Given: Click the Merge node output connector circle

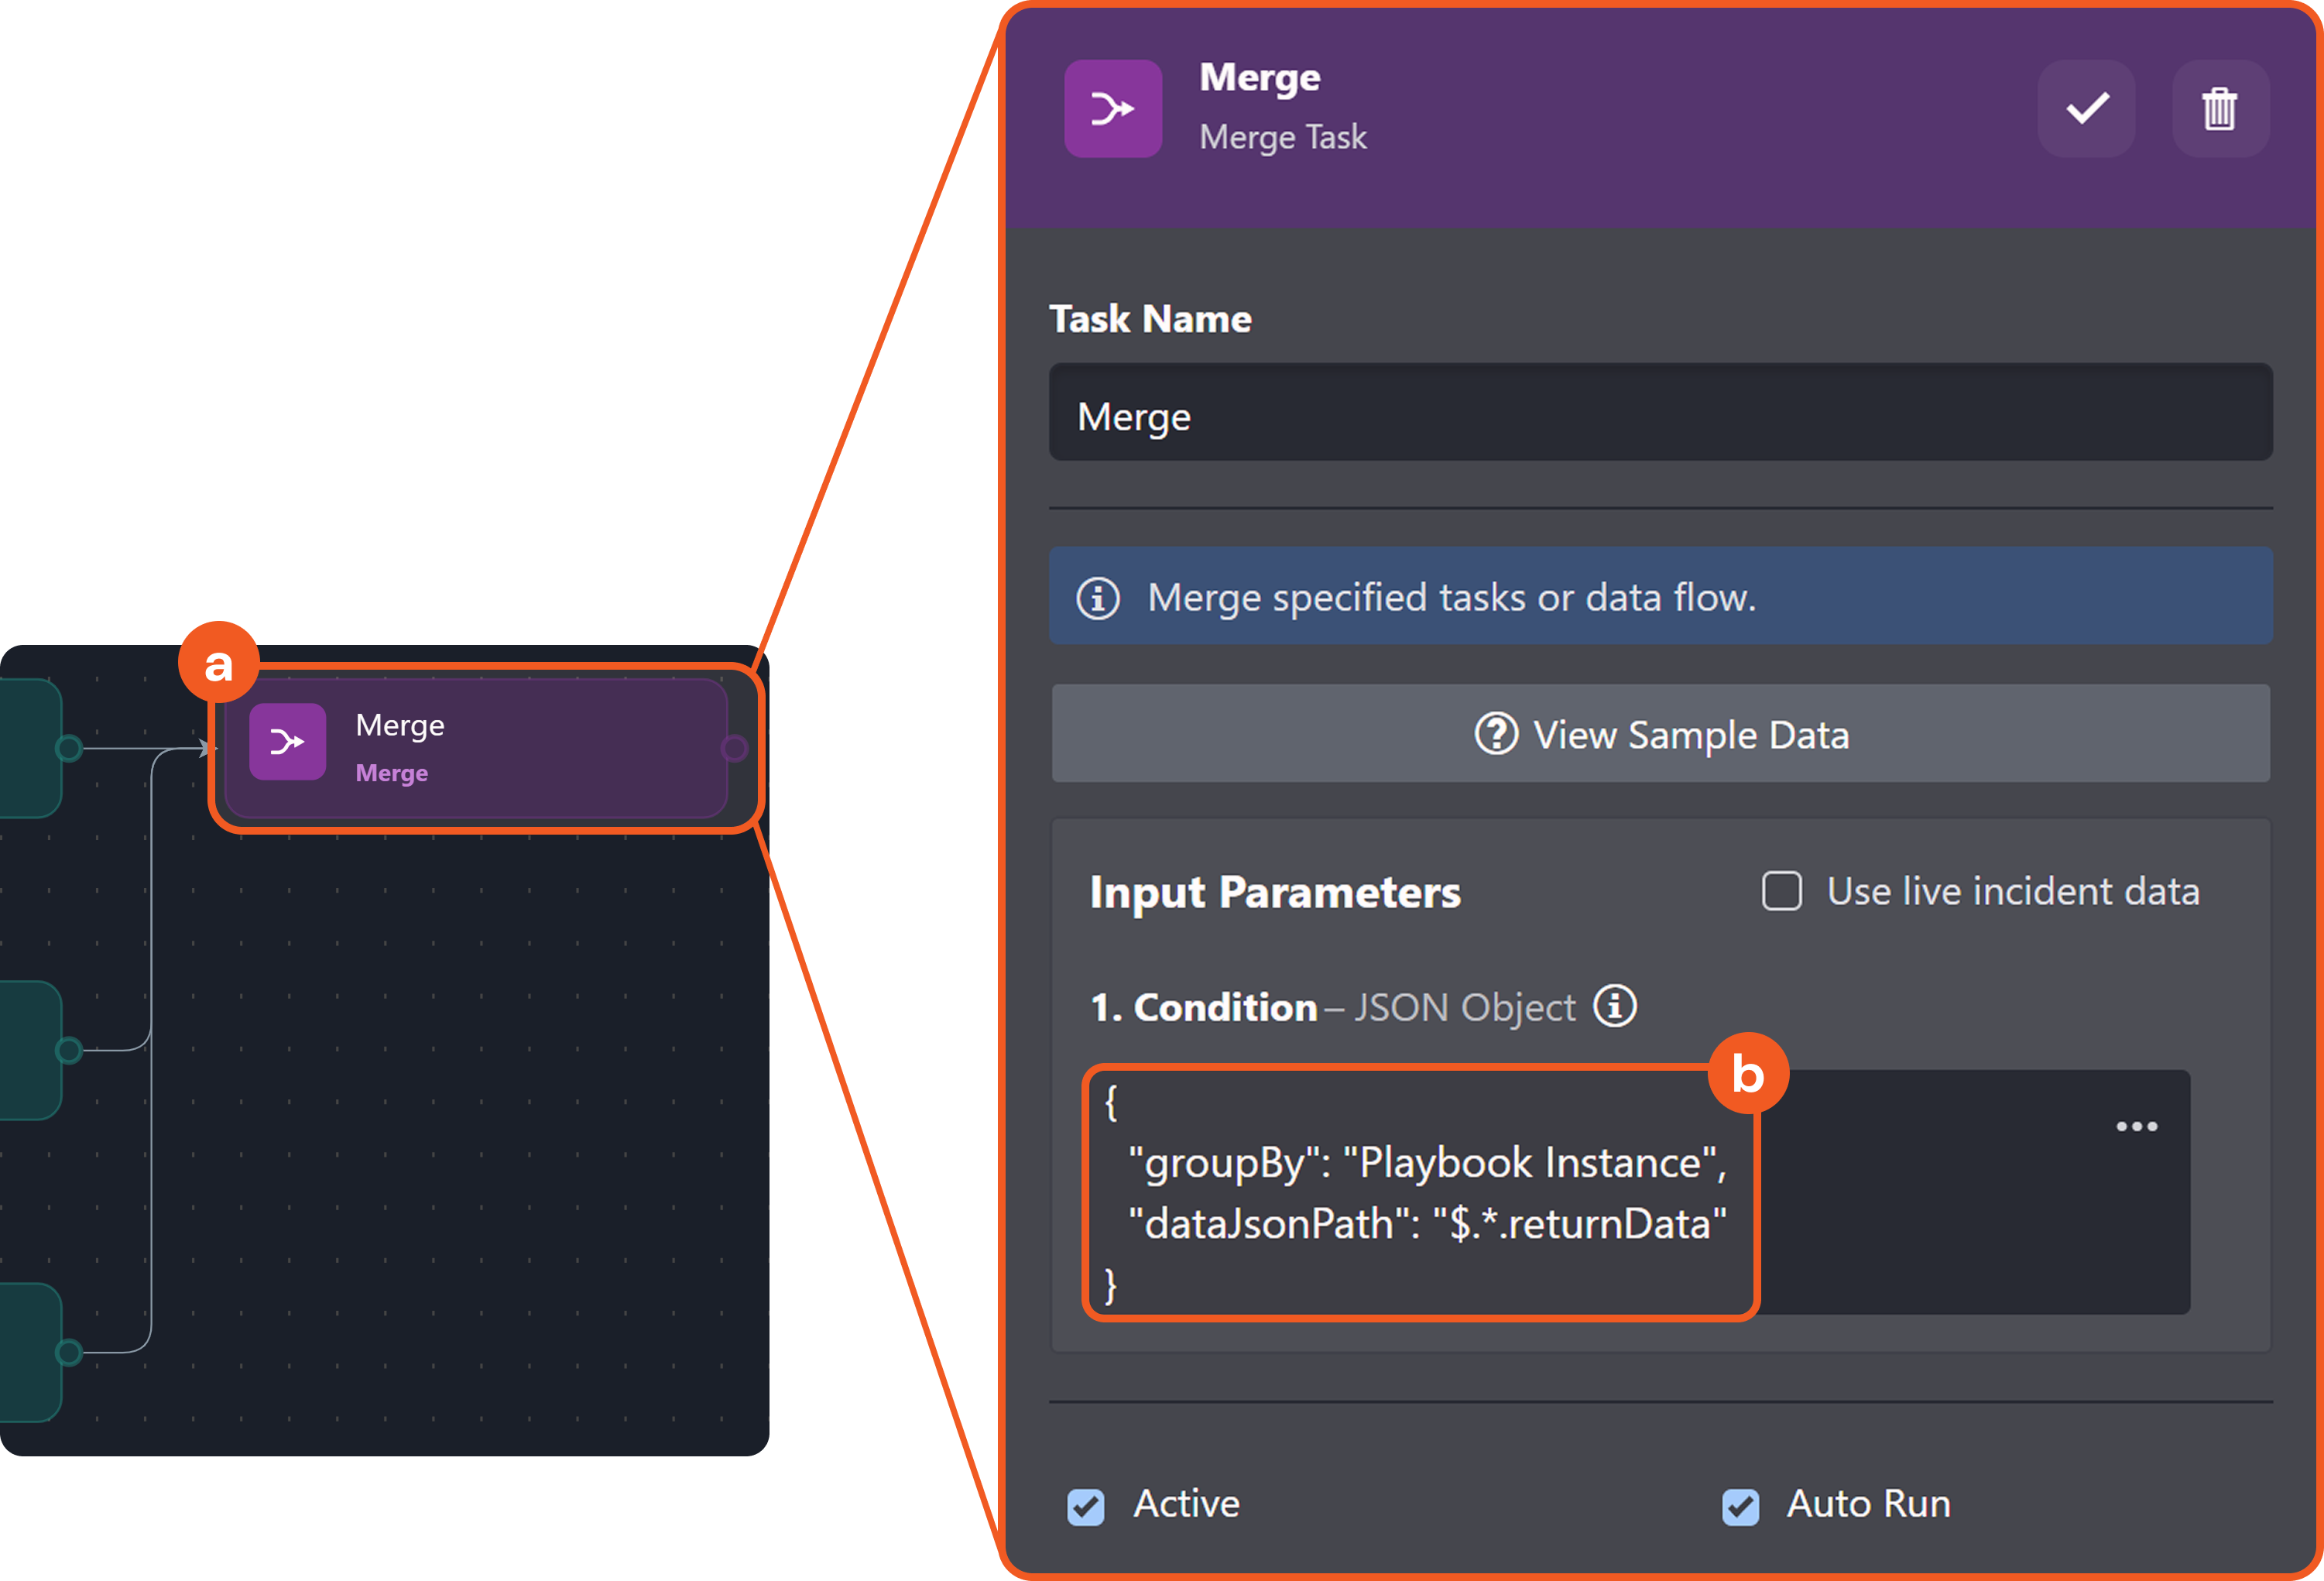Looking at the screenshot, I should 734,748.
